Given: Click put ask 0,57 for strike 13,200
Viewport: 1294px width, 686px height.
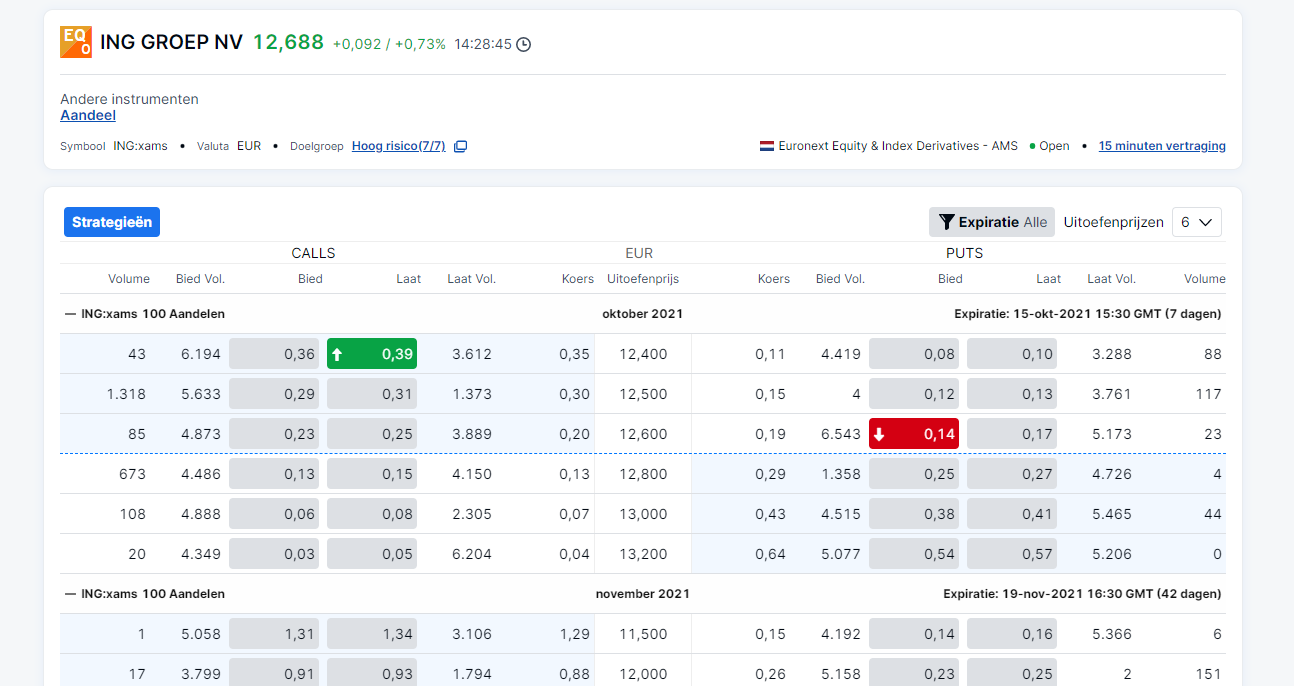Looking at the screenshot, I should pos(1012,554).
